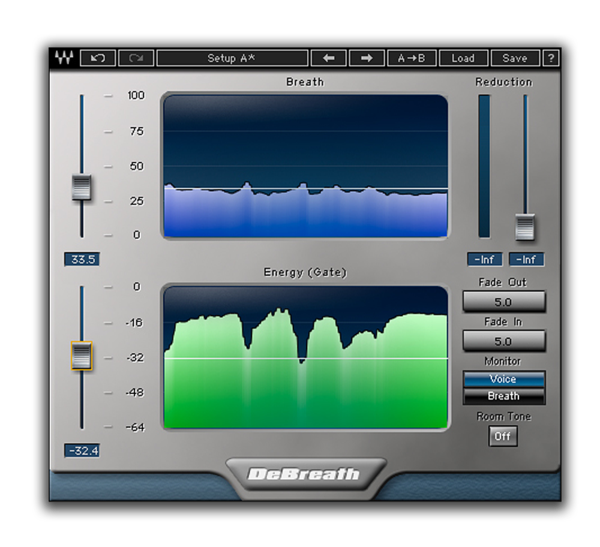Click the -16 mark on Energy scale
This screenshot has width=600, height=547.
coord(134,323)
